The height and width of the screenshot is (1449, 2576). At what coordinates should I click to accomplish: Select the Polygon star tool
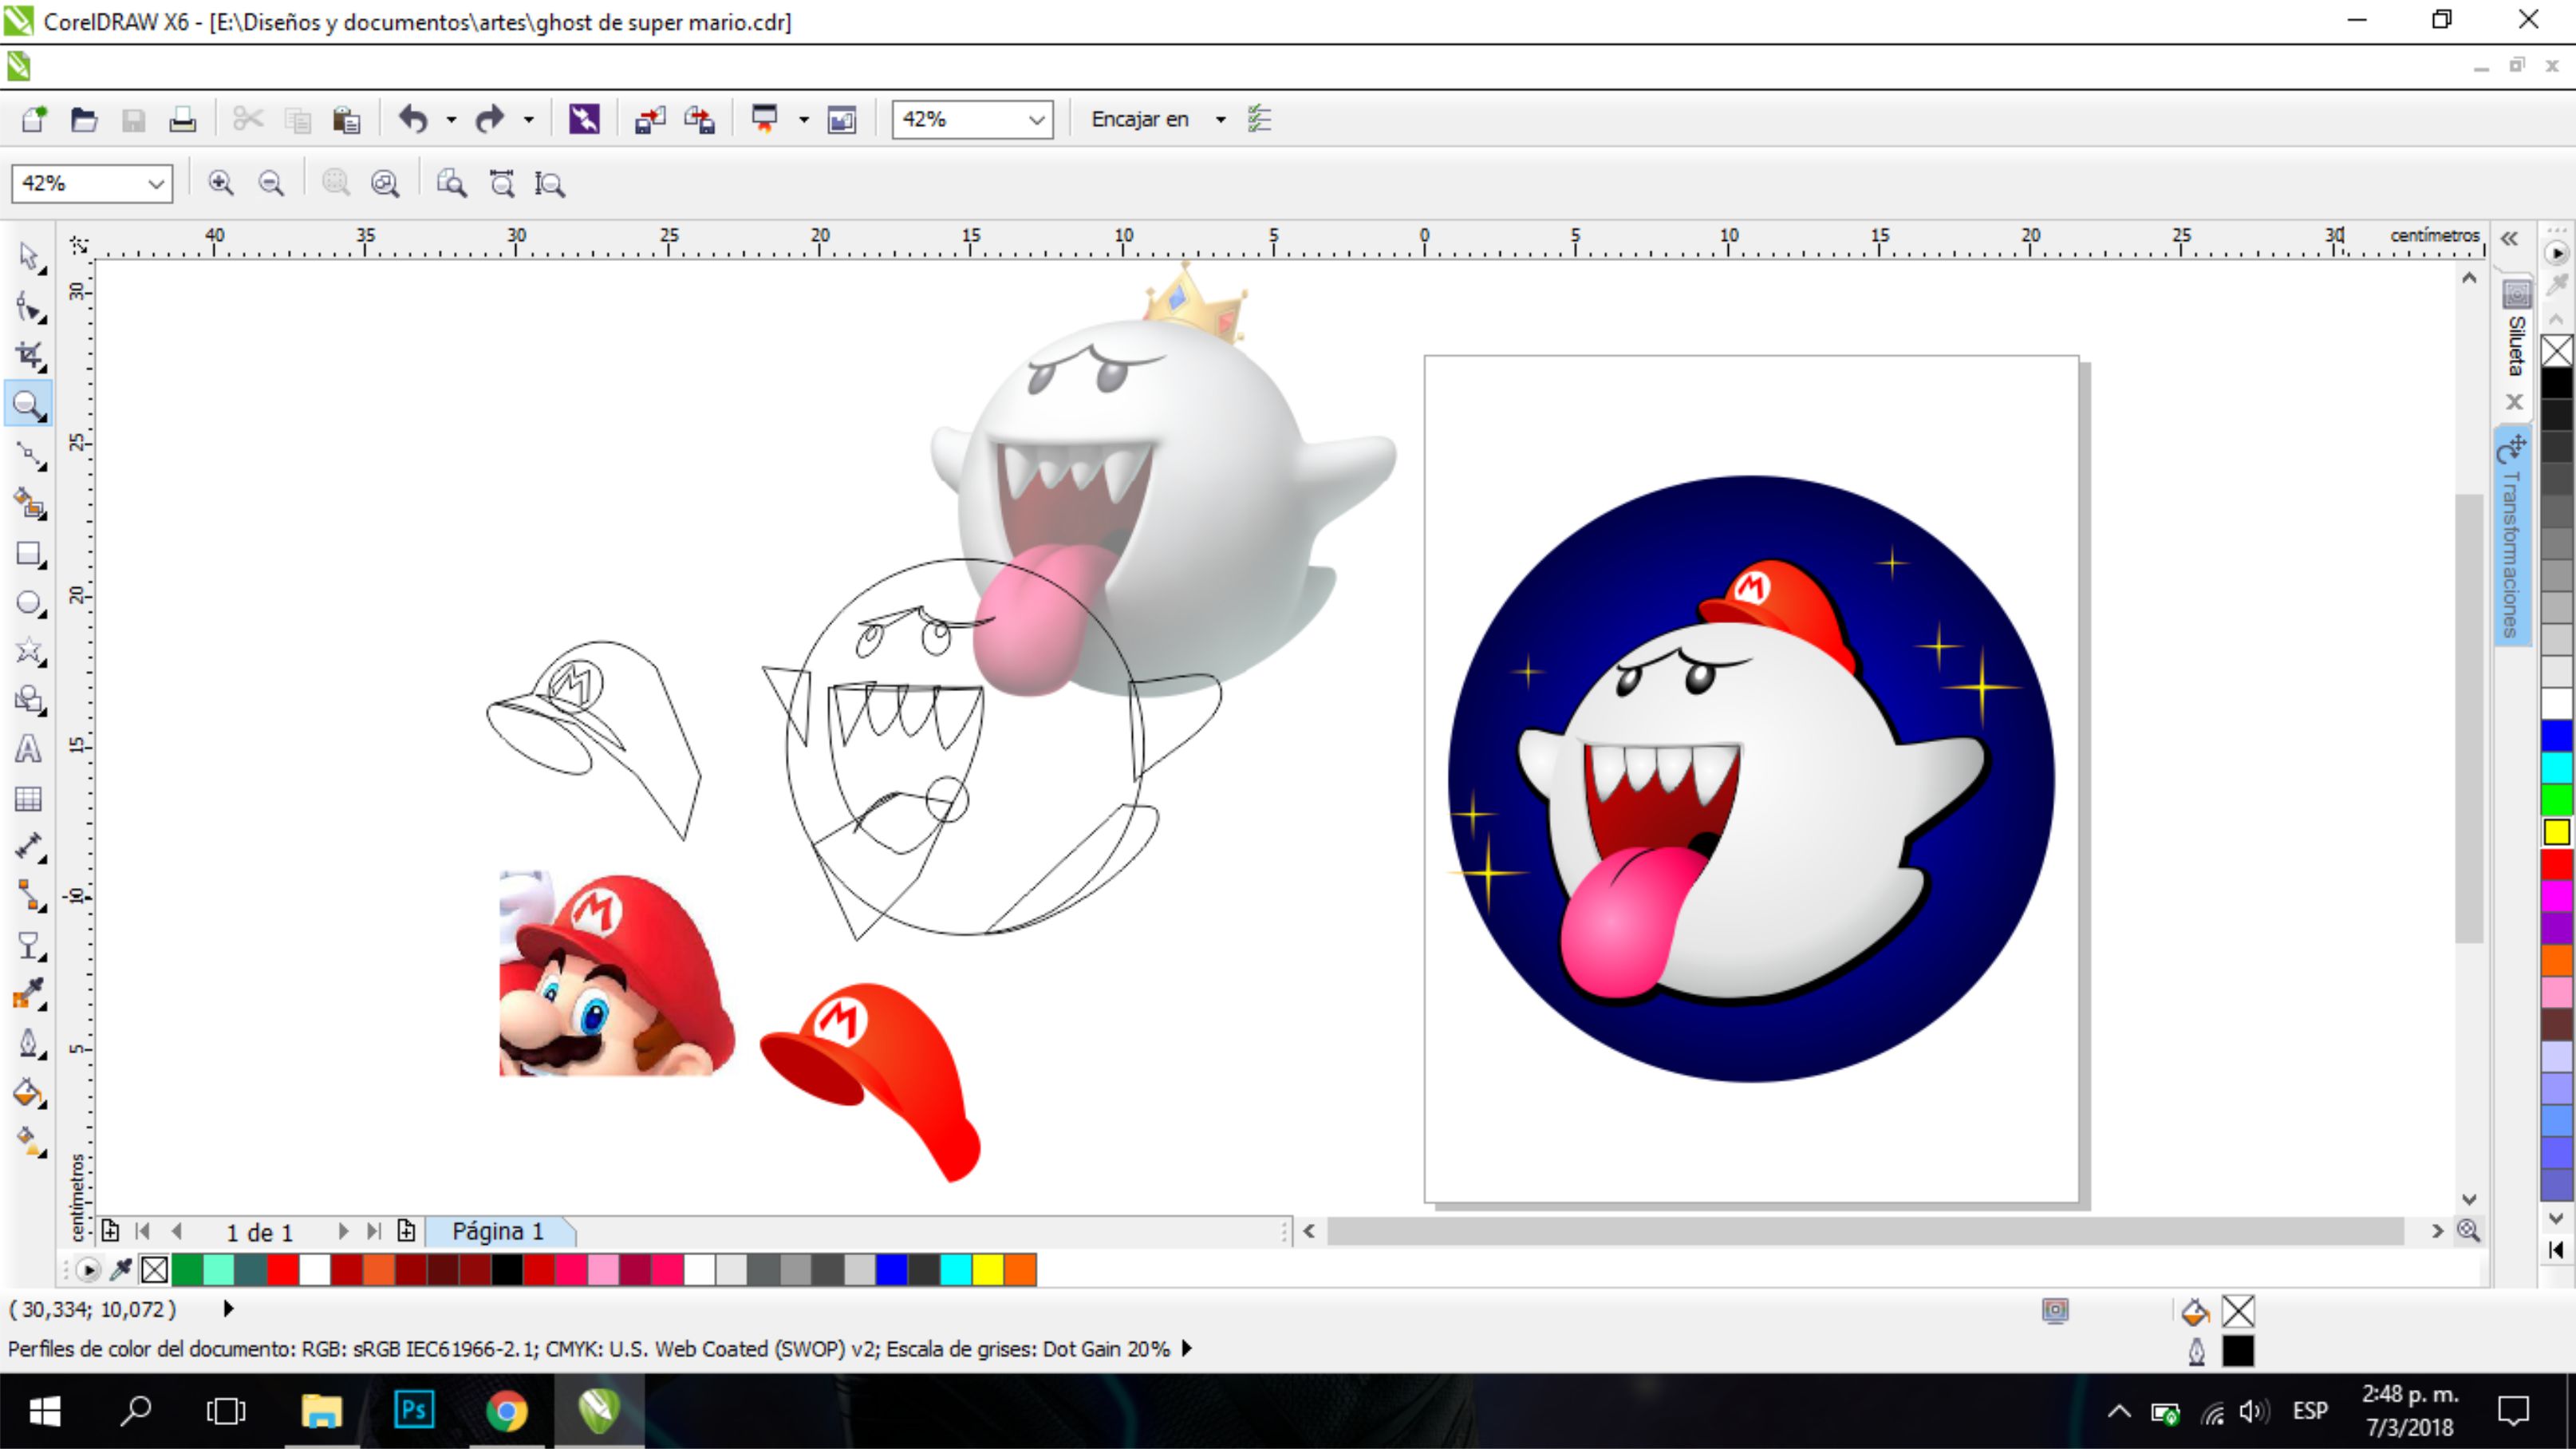point(29,652)
